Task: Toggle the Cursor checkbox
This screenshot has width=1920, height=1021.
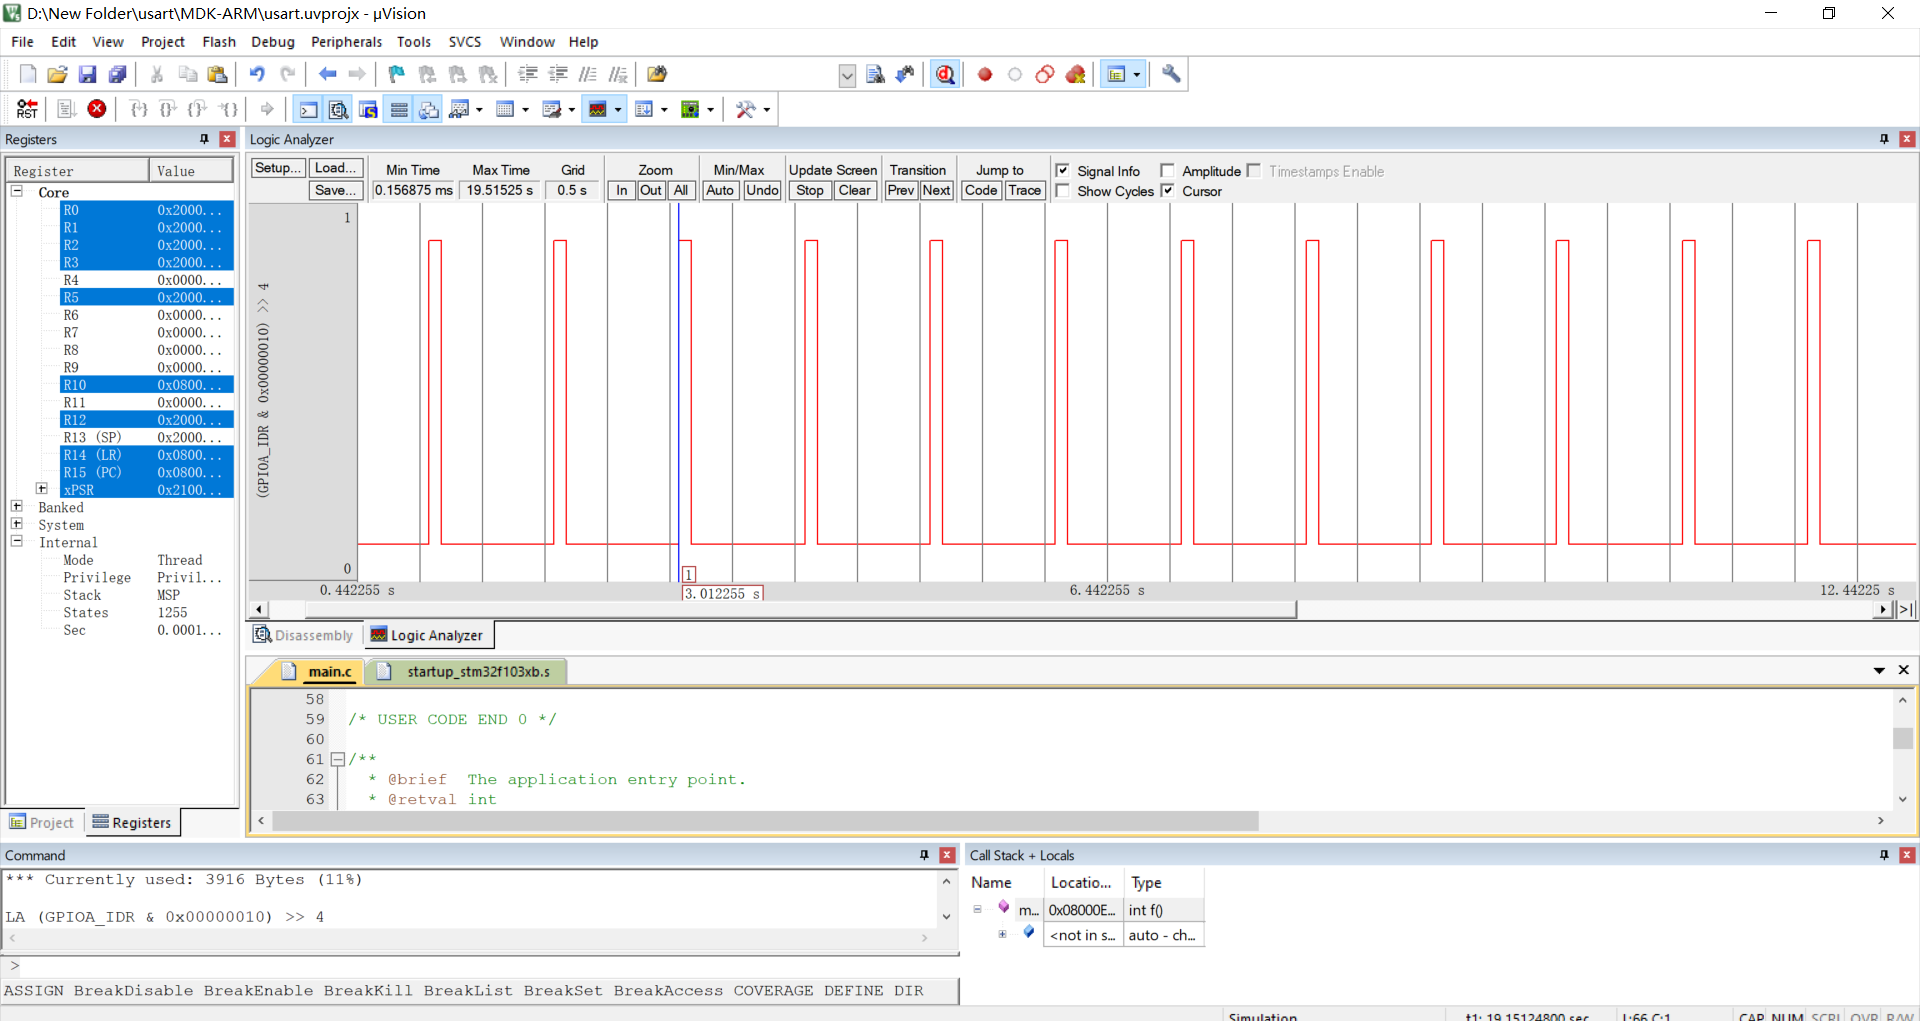Action: pyautogui.click(x=1167, y=191)
